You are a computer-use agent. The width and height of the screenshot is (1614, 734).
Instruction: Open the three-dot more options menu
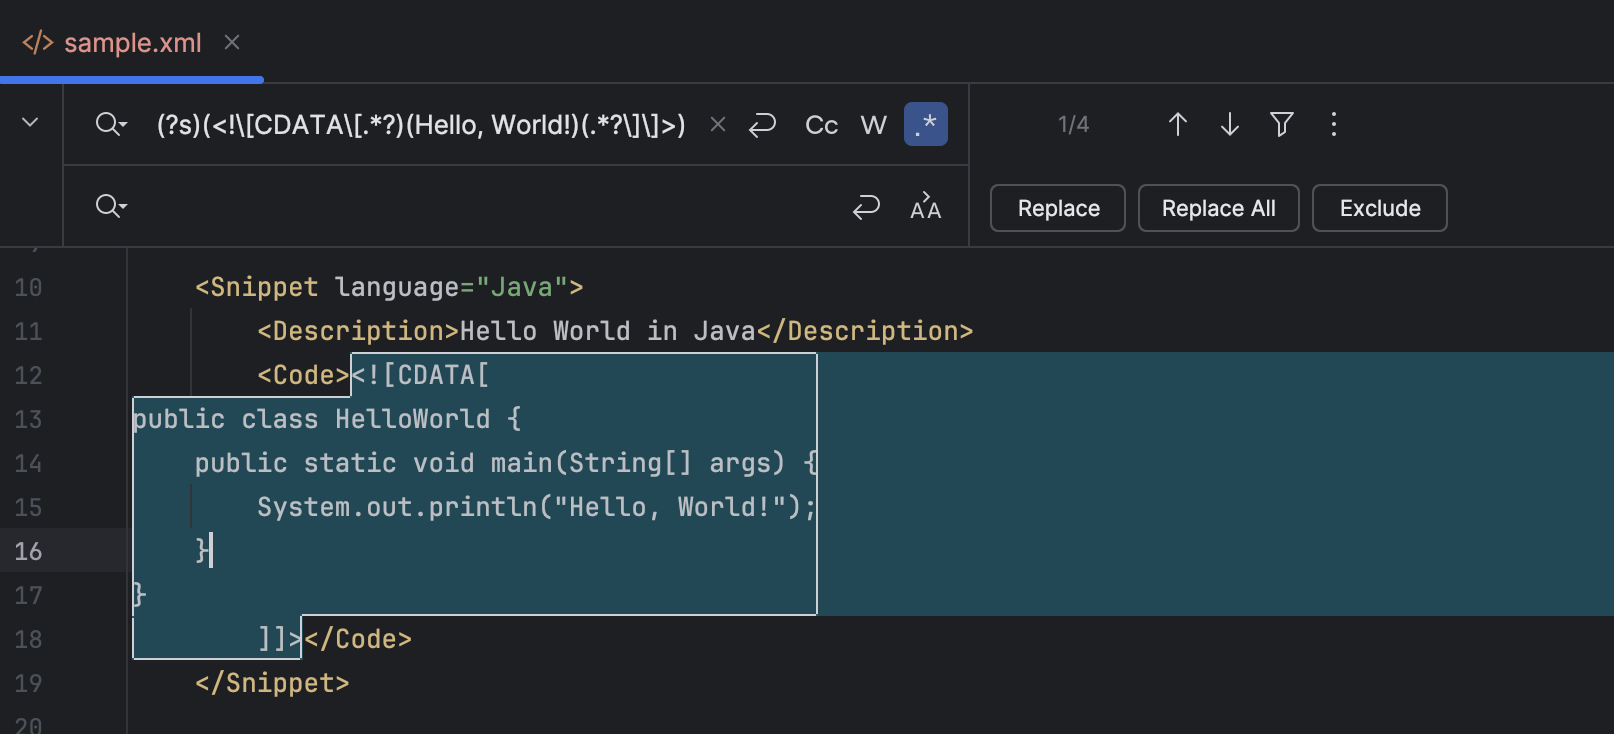pyautogui.click(x=1334, y=124)
